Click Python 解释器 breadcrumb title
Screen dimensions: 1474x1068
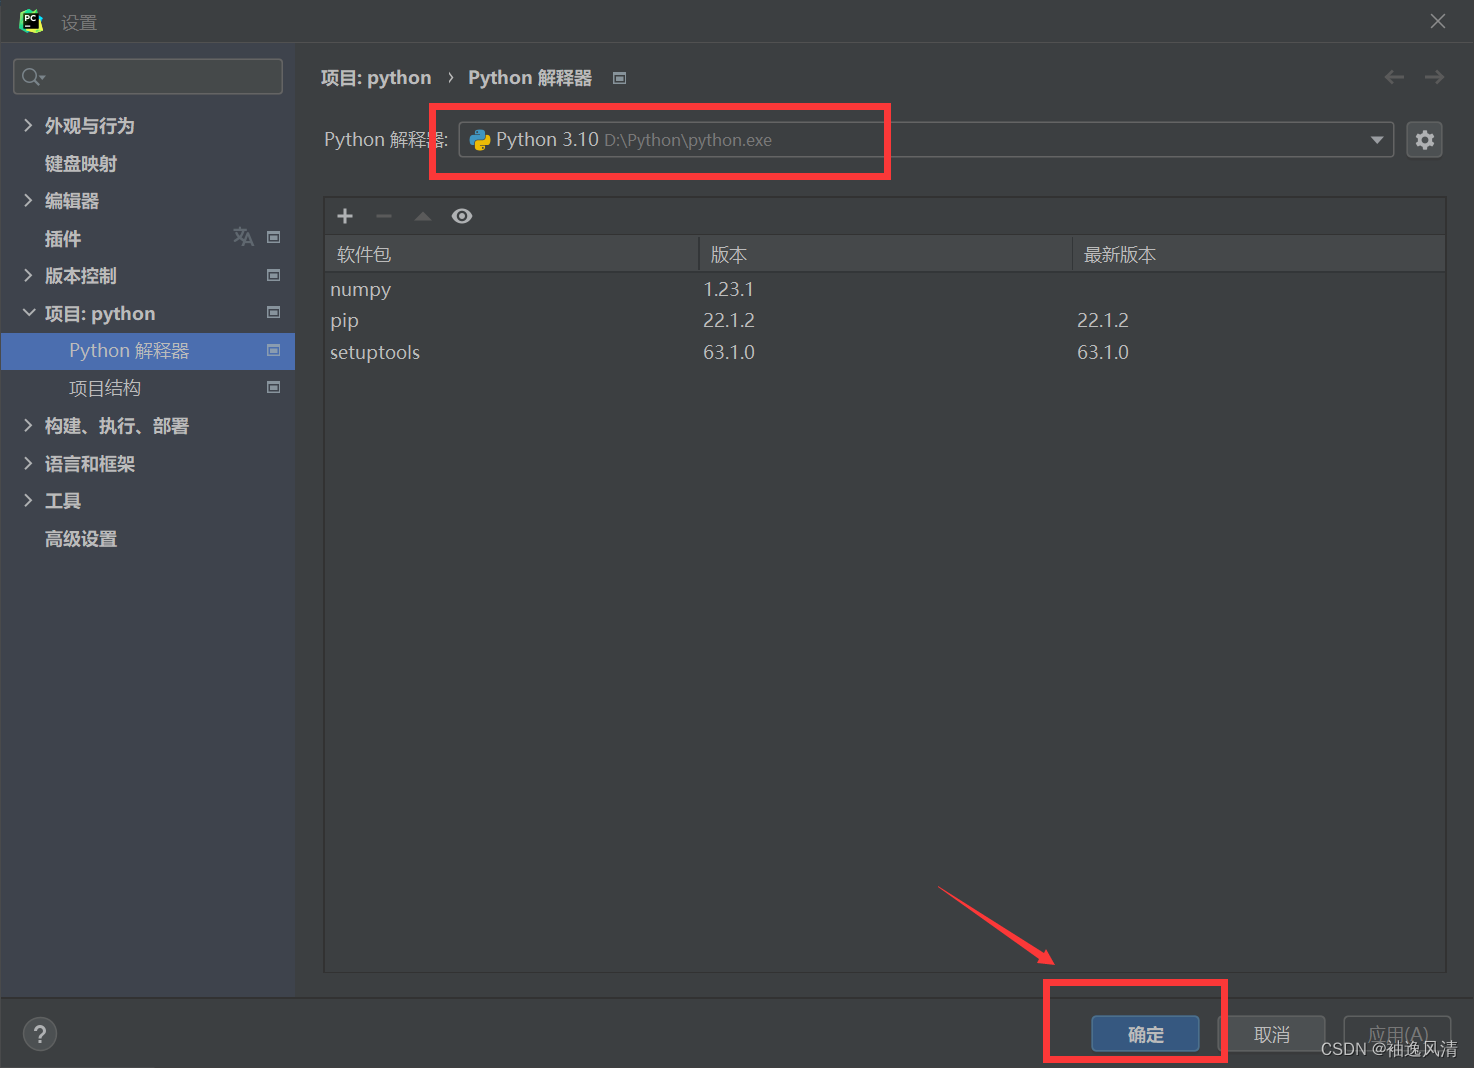tap(530, 78)
